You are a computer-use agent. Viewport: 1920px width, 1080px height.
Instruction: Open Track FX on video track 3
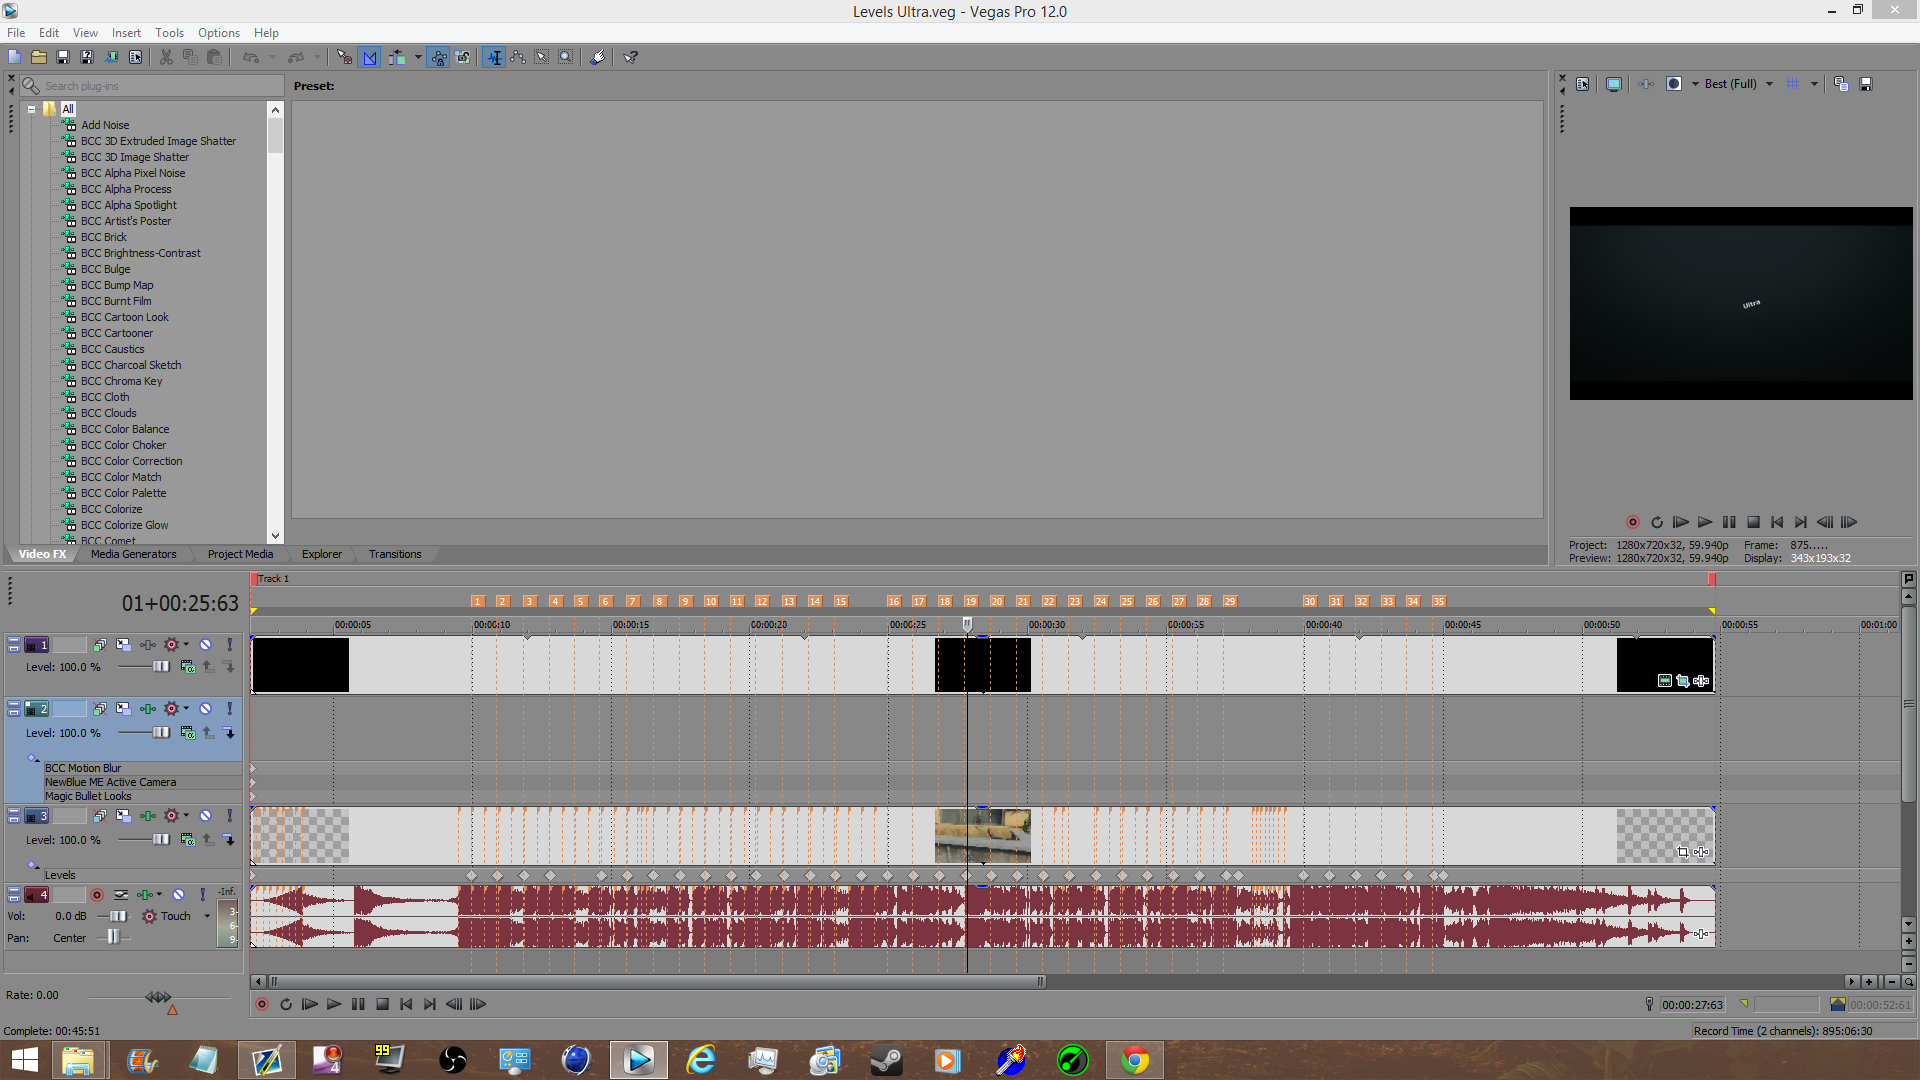(147, 816)
